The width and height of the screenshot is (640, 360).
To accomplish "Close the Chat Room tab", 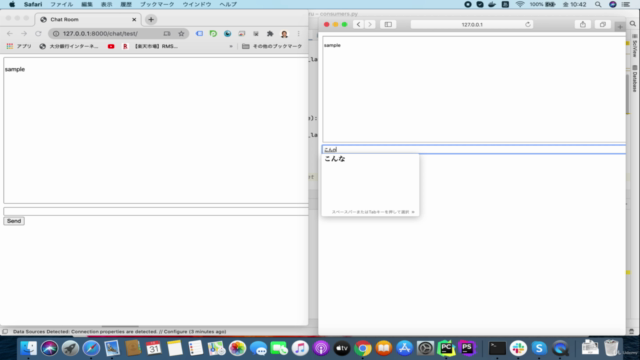I will tap(134, 19).
